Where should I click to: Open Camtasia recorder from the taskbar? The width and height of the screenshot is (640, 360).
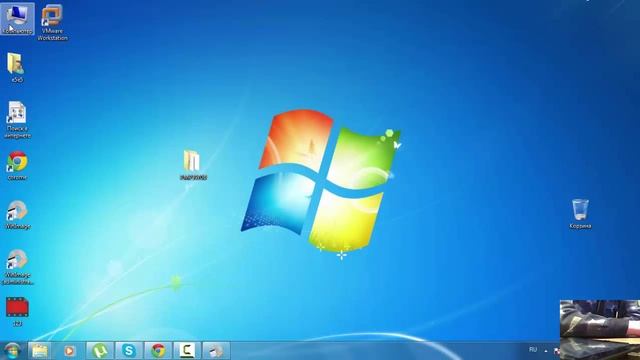tap(187, 351)
